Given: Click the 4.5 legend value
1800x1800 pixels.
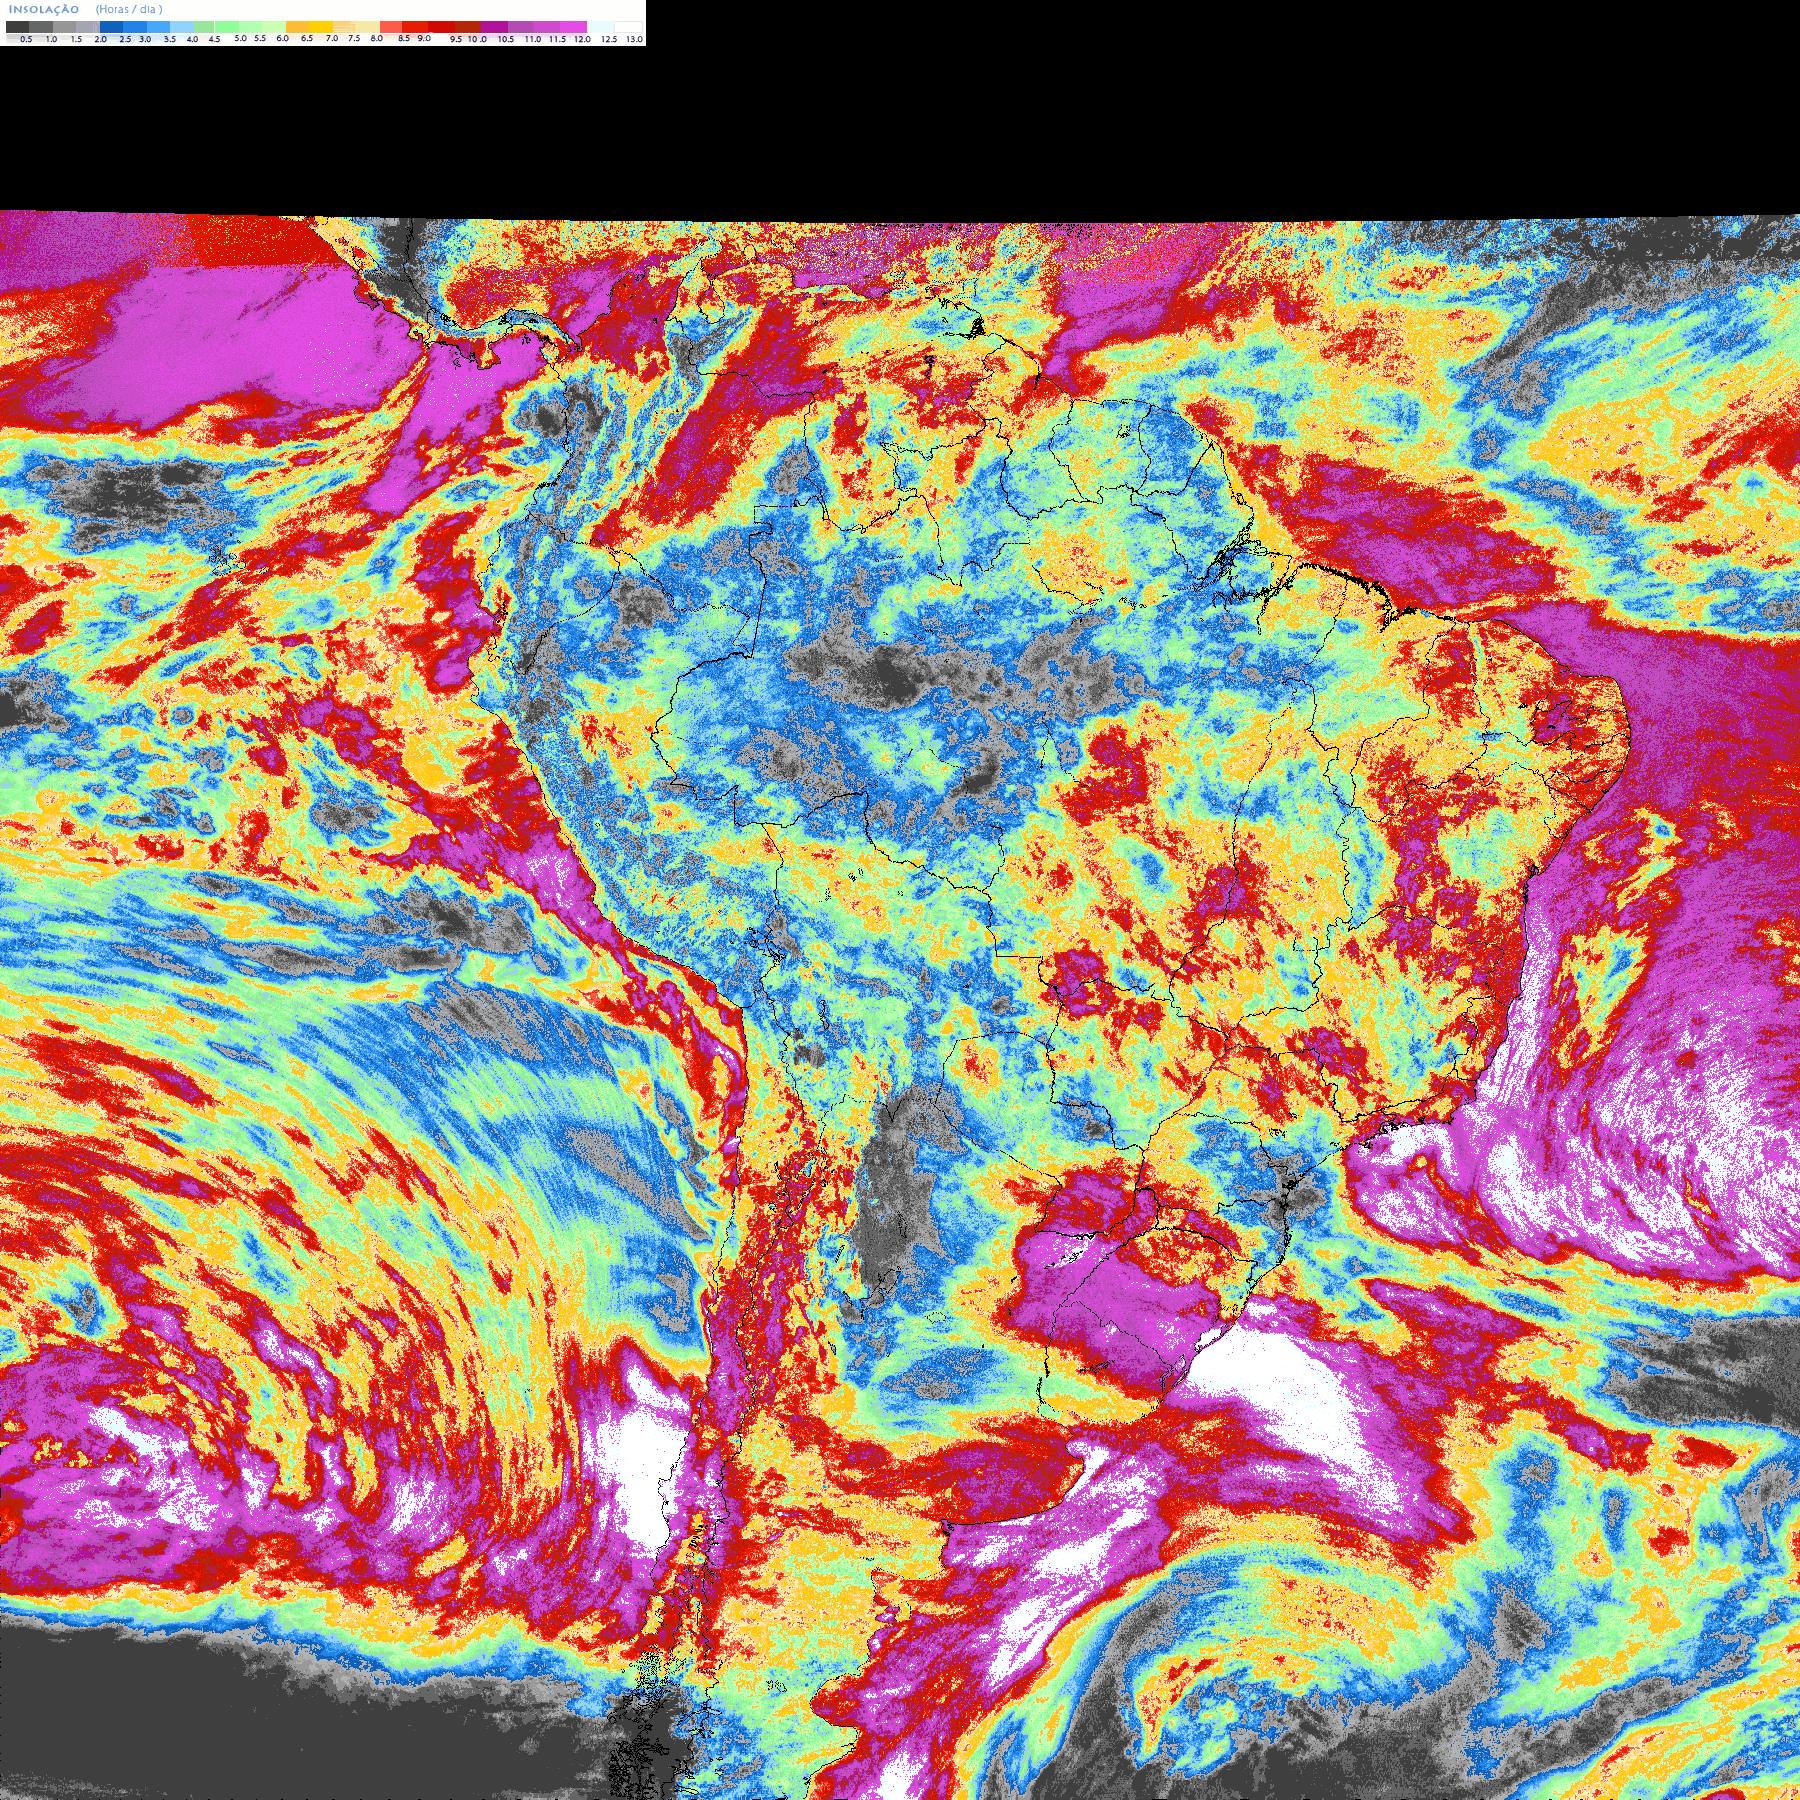Looking at the screenshot, I should 214,39.
